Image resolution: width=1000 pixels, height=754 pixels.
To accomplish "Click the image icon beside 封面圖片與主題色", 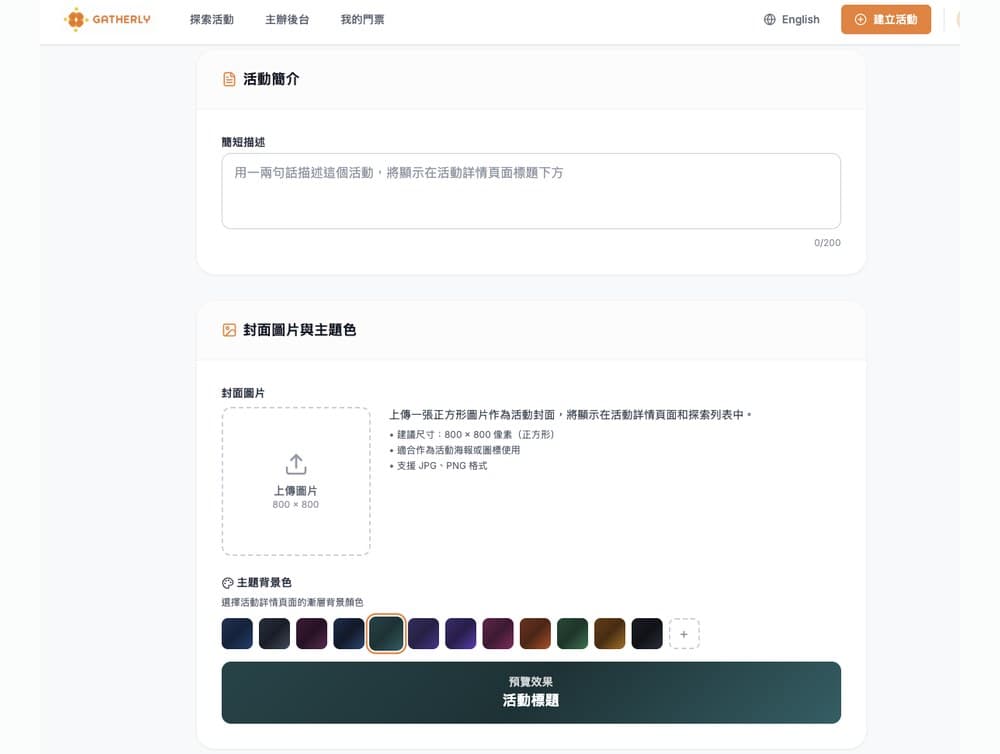I will click(x=229, y=330).
